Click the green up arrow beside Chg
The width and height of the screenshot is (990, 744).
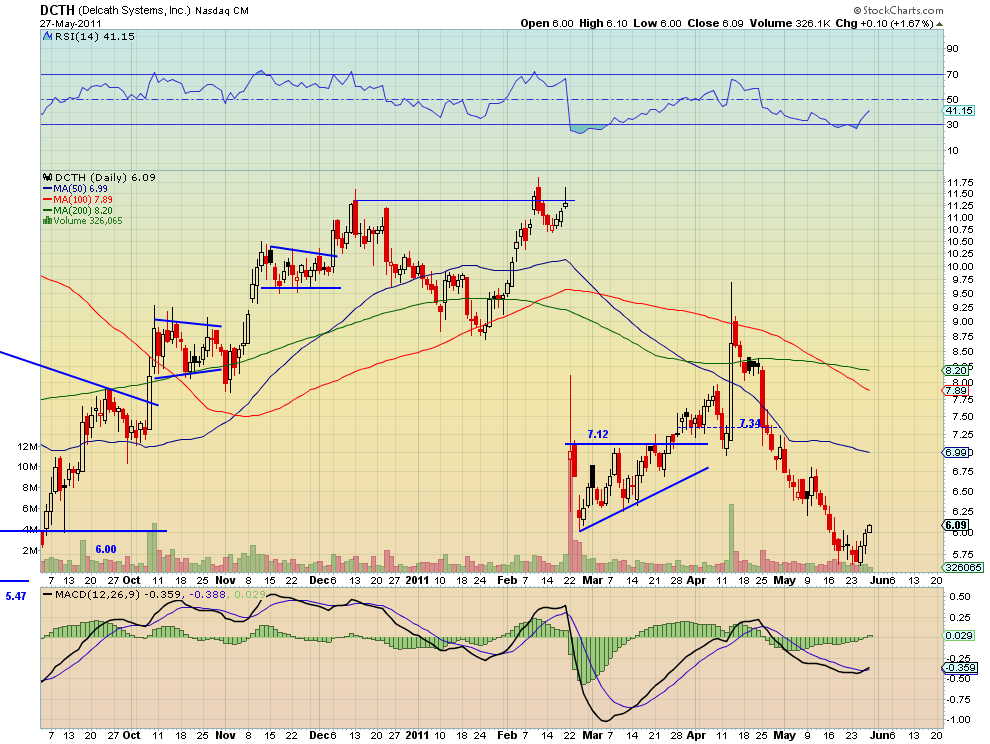pos(939,24)
